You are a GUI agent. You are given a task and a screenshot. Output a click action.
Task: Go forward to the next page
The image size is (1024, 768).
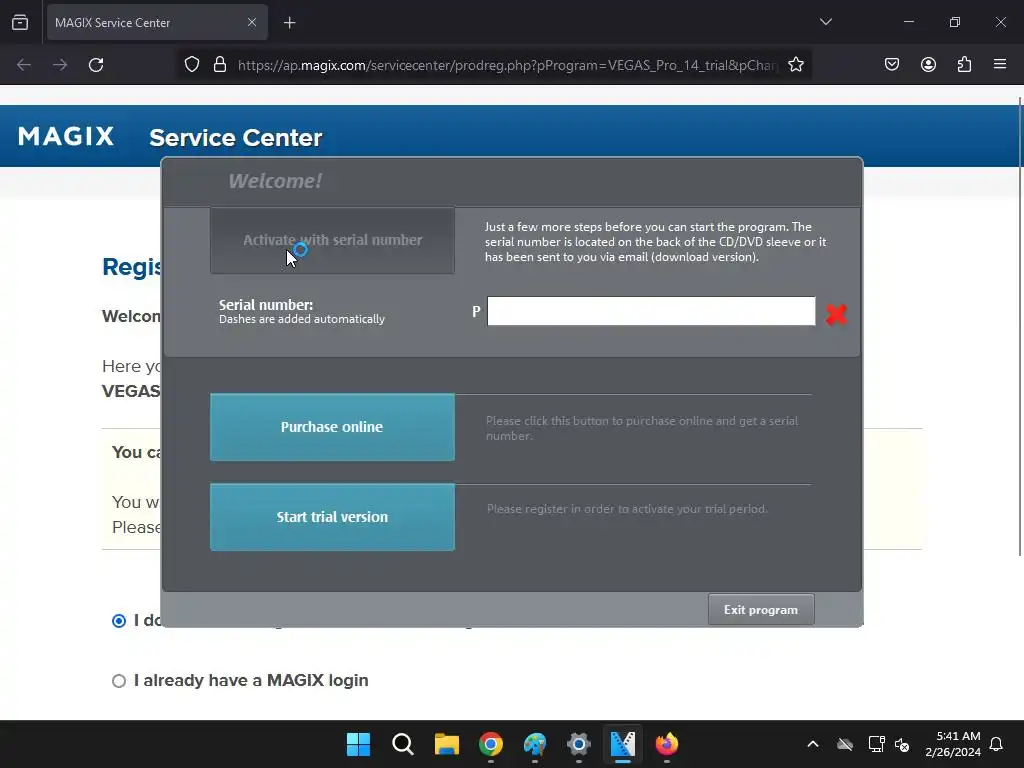point(60,65)
